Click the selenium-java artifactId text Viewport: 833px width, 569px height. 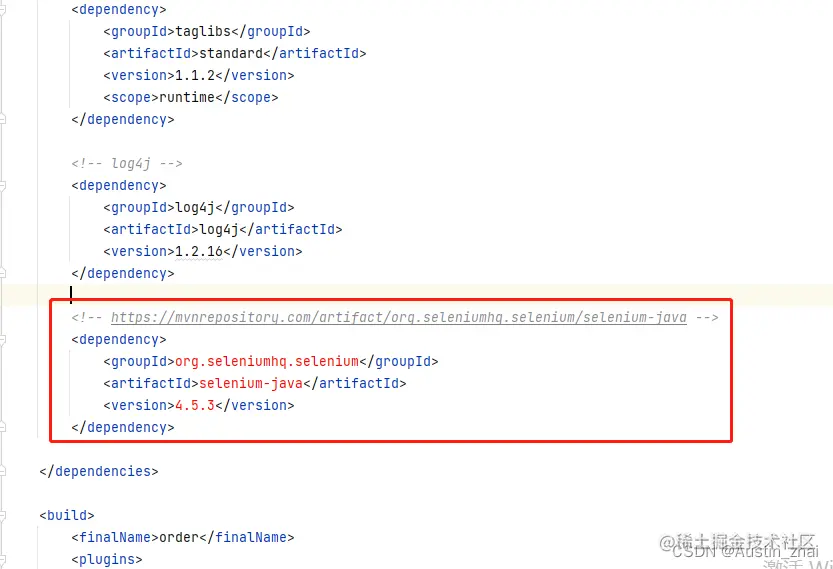pos(251,384)
